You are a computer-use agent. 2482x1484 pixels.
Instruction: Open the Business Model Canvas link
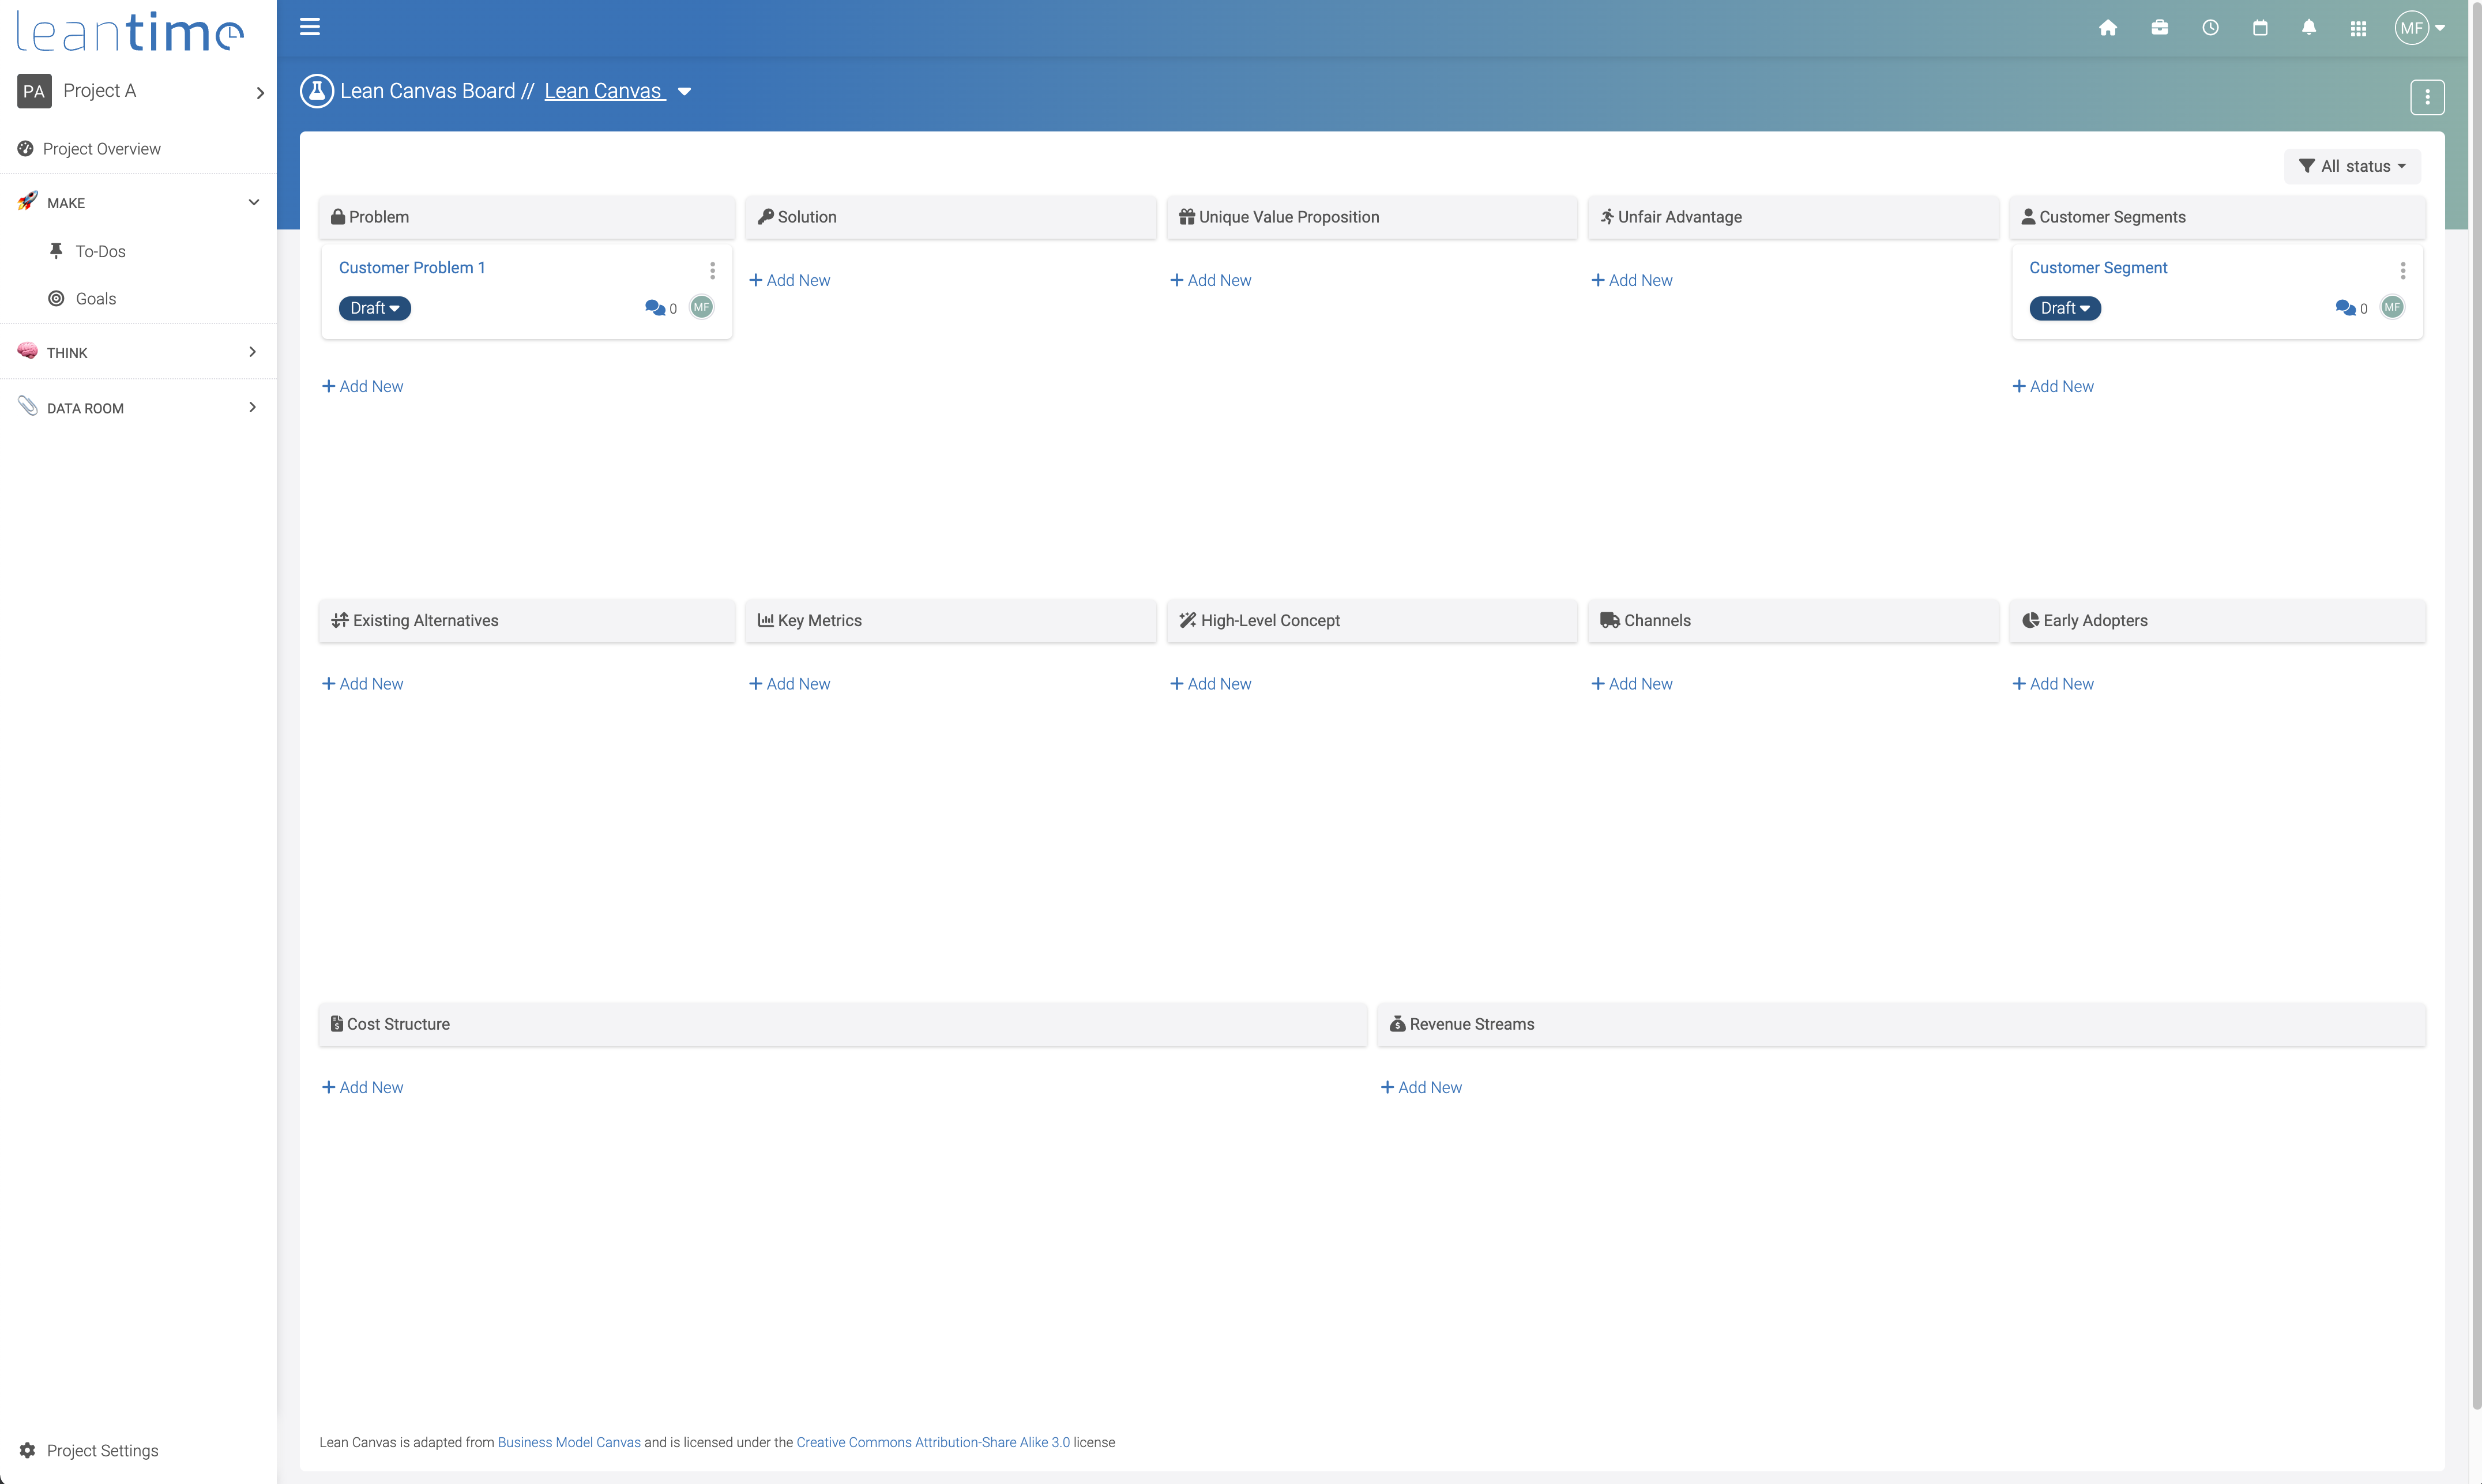click(569, 1442)
